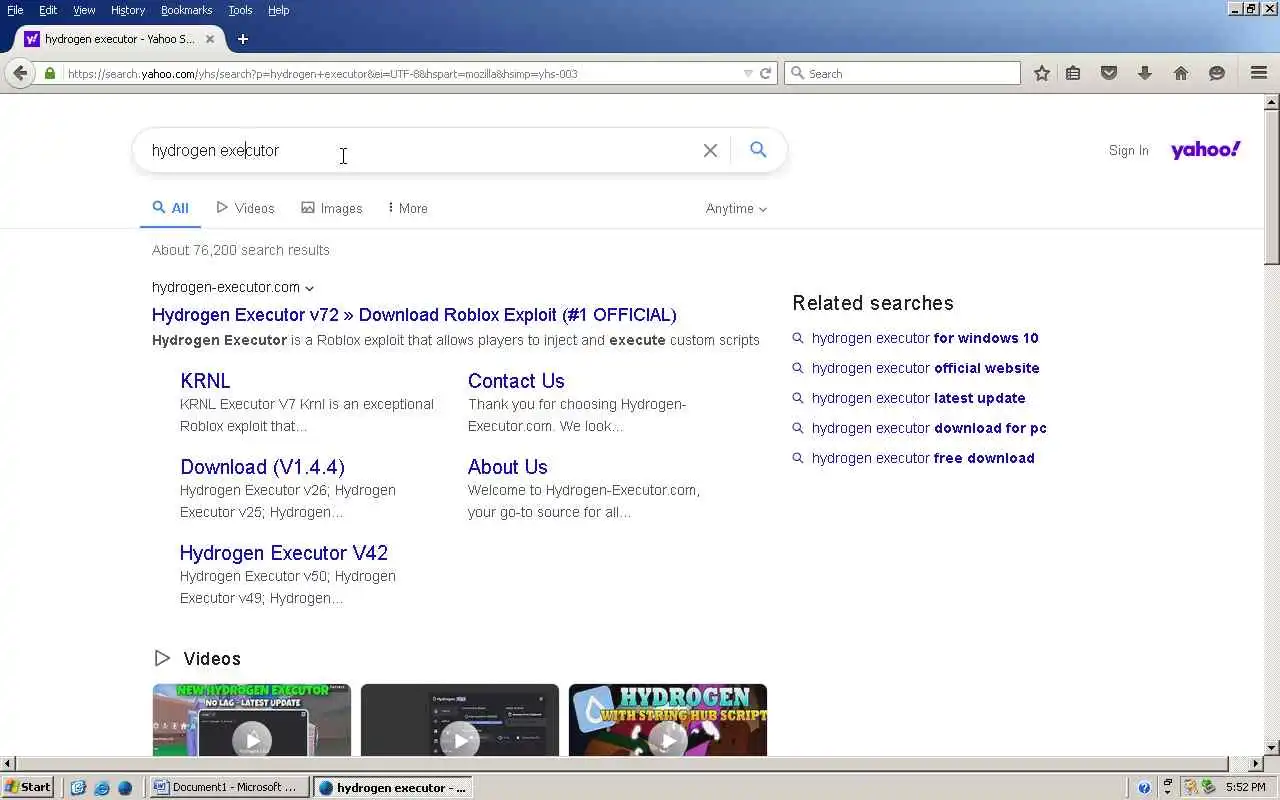Select the All results tab
This screenshot has width=1280, height=800.
coord(170,208)
